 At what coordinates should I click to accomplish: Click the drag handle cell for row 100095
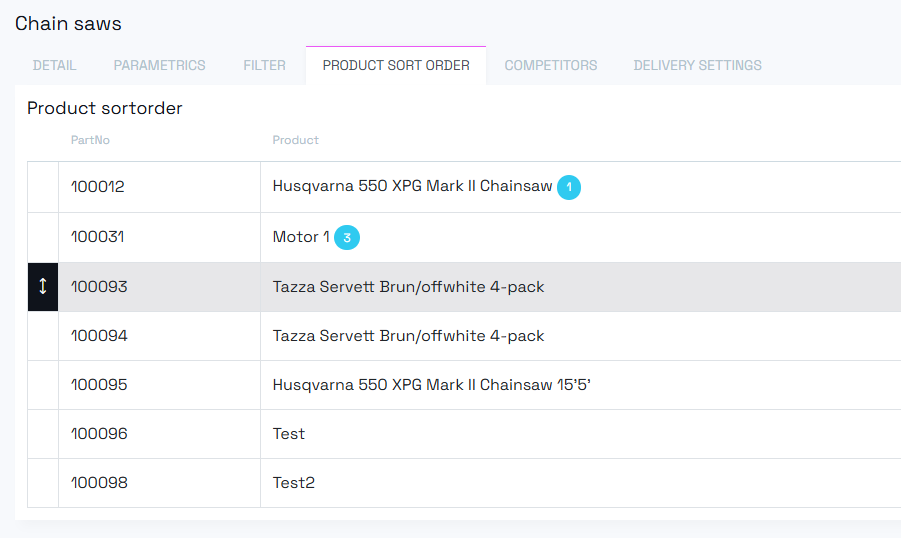[x=43, y=385]
